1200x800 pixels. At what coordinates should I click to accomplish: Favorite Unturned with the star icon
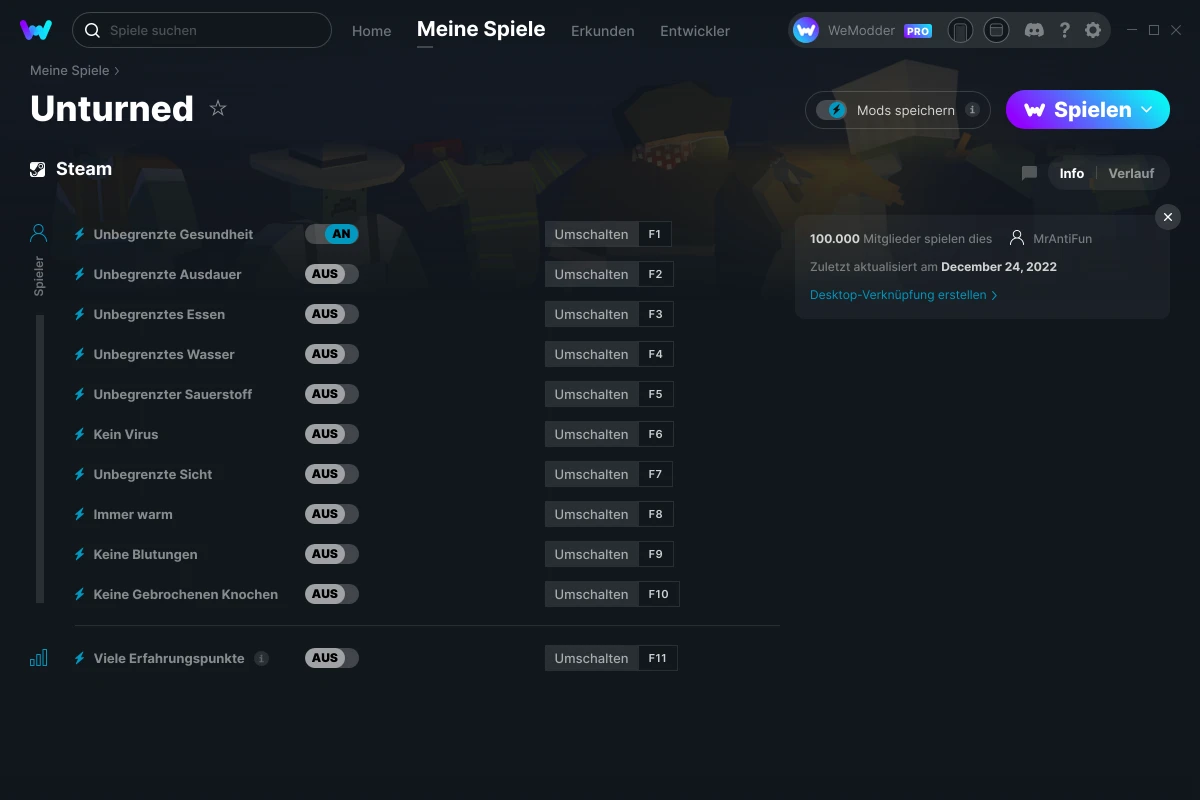point(218,108)
